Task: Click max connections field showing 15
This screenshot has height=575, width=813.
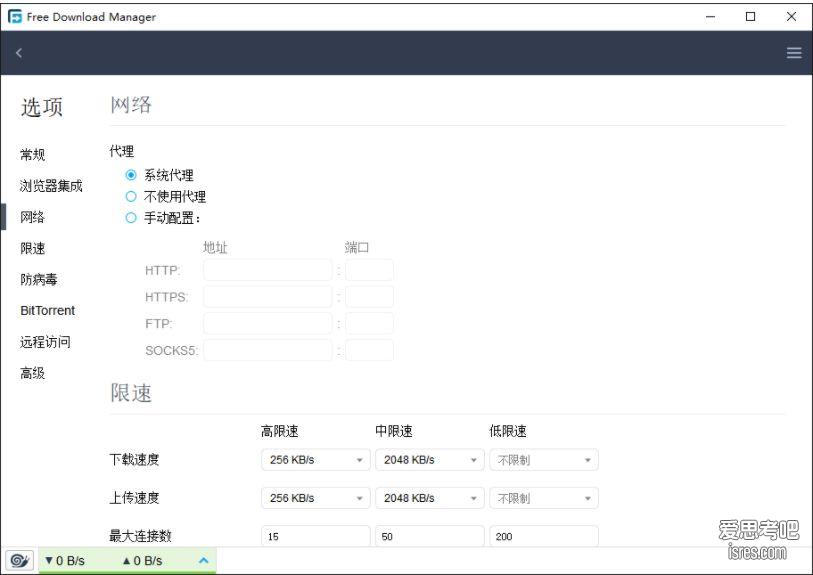Action: [x=316, y=536]
